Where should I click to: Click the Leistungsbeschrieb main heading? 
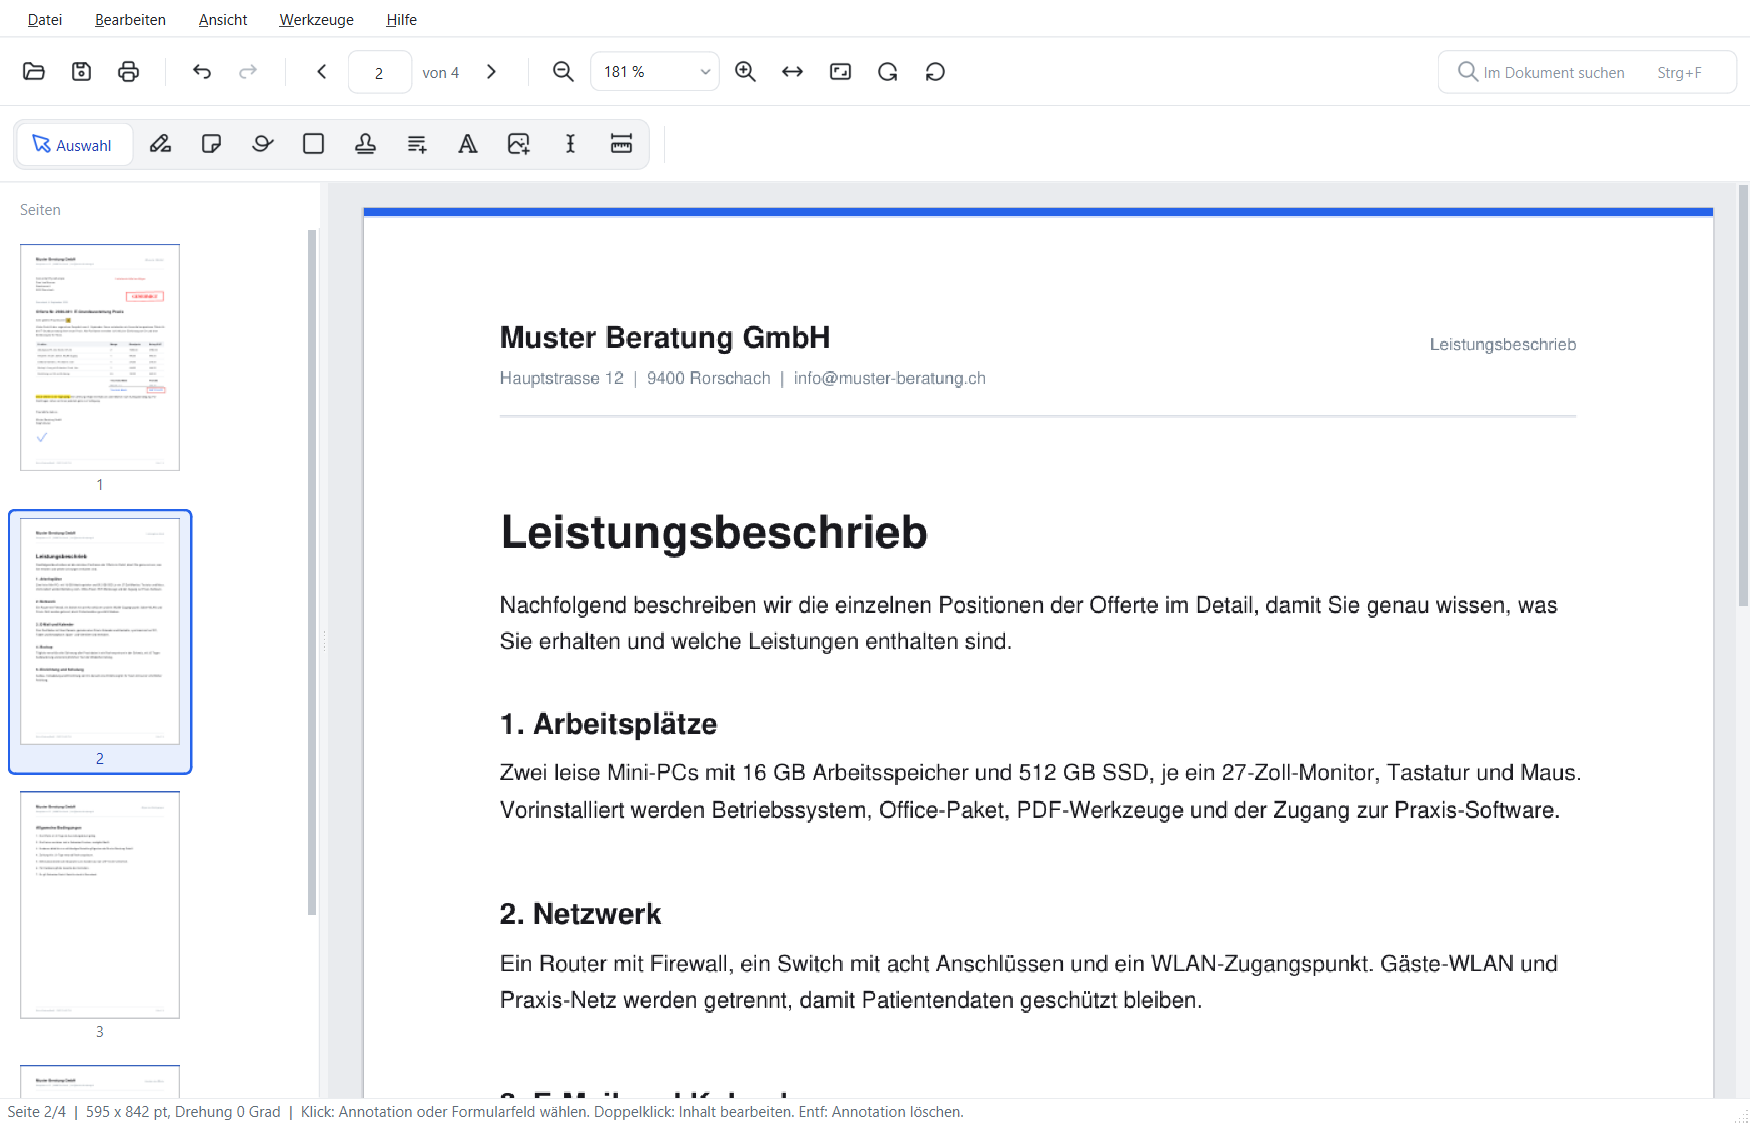tap(714, 532)
